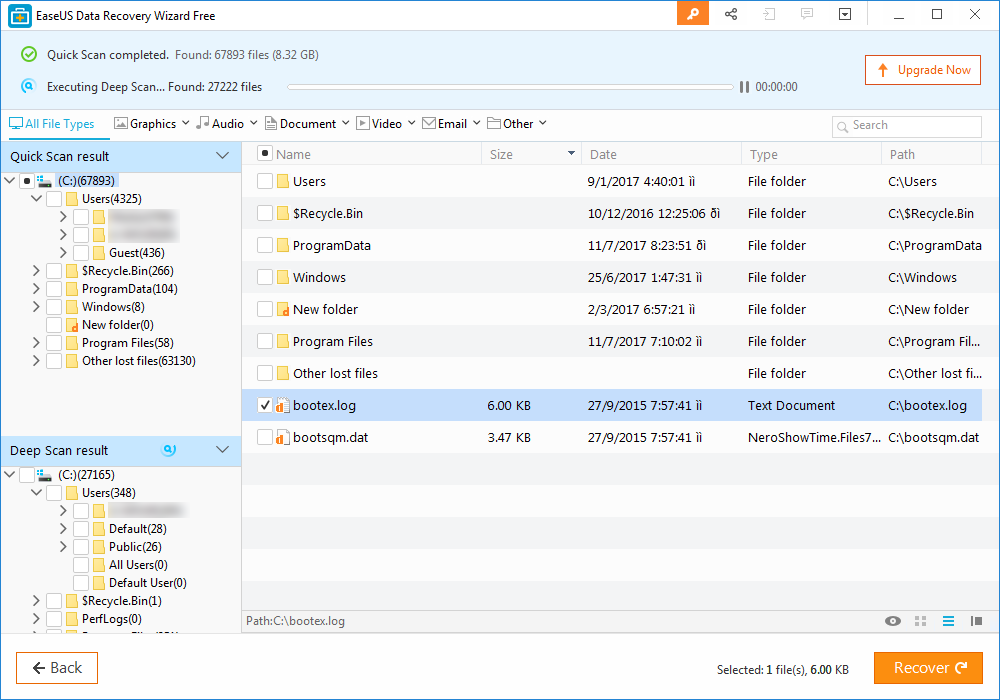This screenshot has width=1000, height=700.
Task: Switch to thumbnail grid view
Action: point(920,621)
